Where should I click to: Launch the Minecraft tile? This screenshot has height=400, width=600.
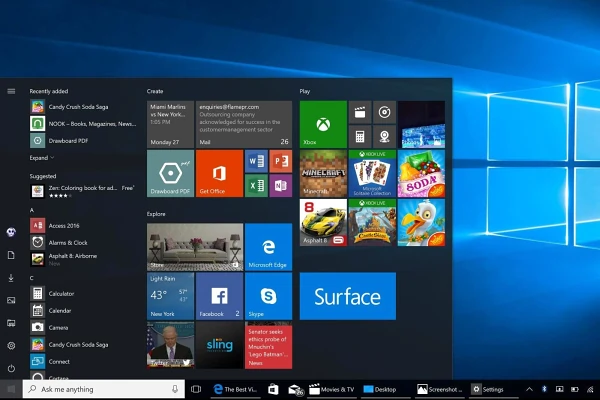[323, 173]
